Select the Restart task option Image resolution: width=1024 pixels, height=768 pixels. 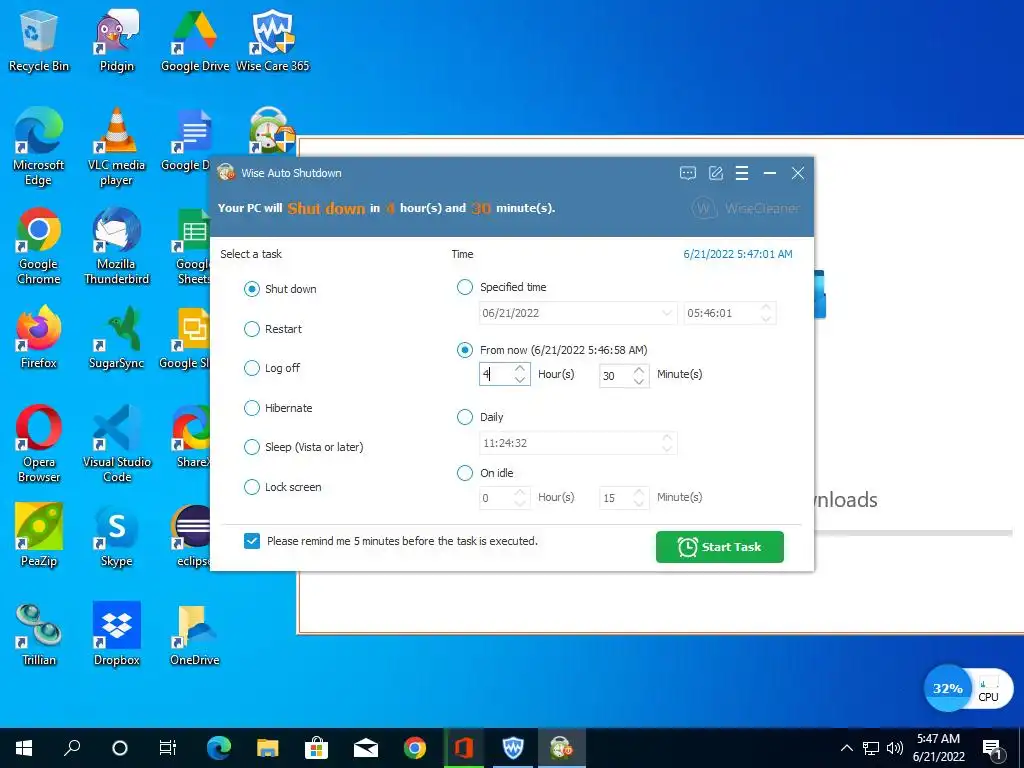(251, 329)
